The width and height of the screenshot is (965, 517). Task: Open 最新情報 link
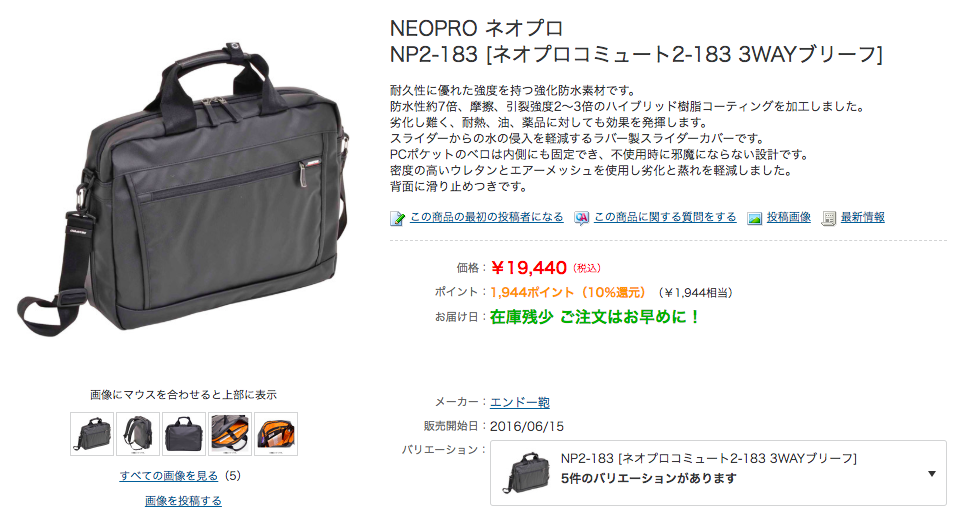[x=862, y=217]
